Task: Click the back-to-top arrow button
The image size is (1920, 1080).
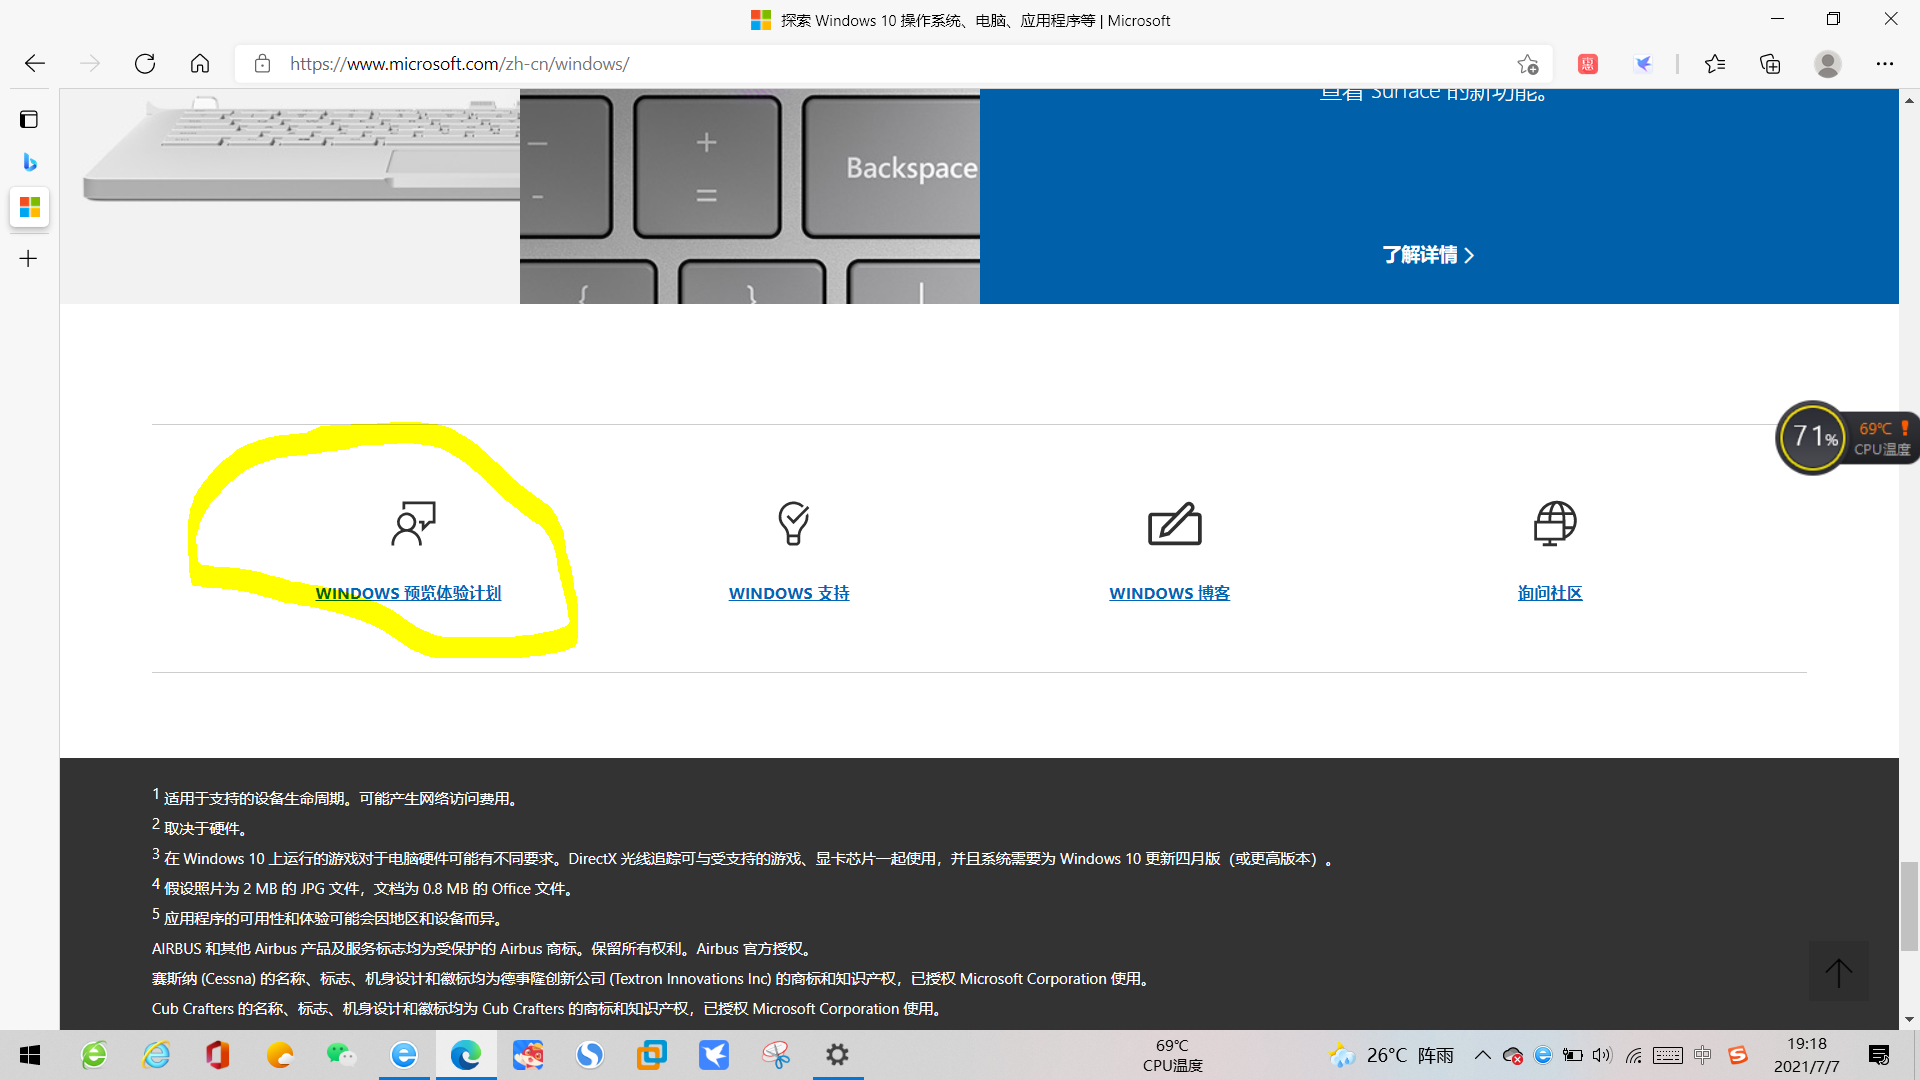Action: (1838, 972)
